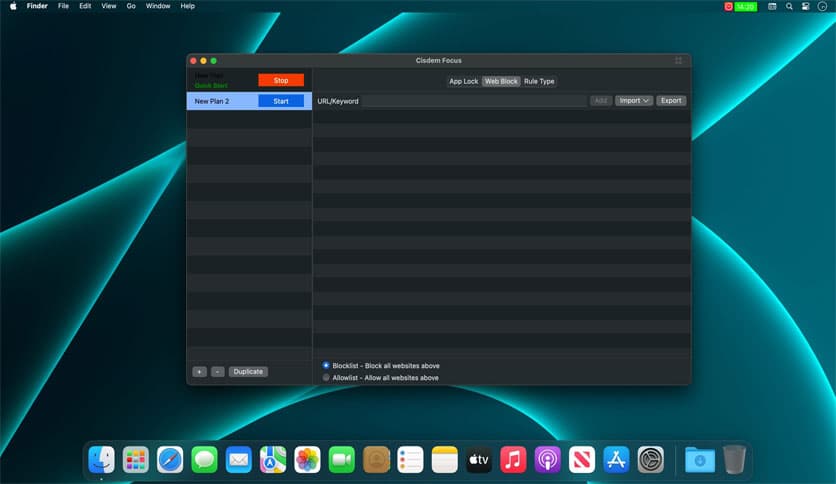Select the Blocklist radio button

tap(326, 365)
